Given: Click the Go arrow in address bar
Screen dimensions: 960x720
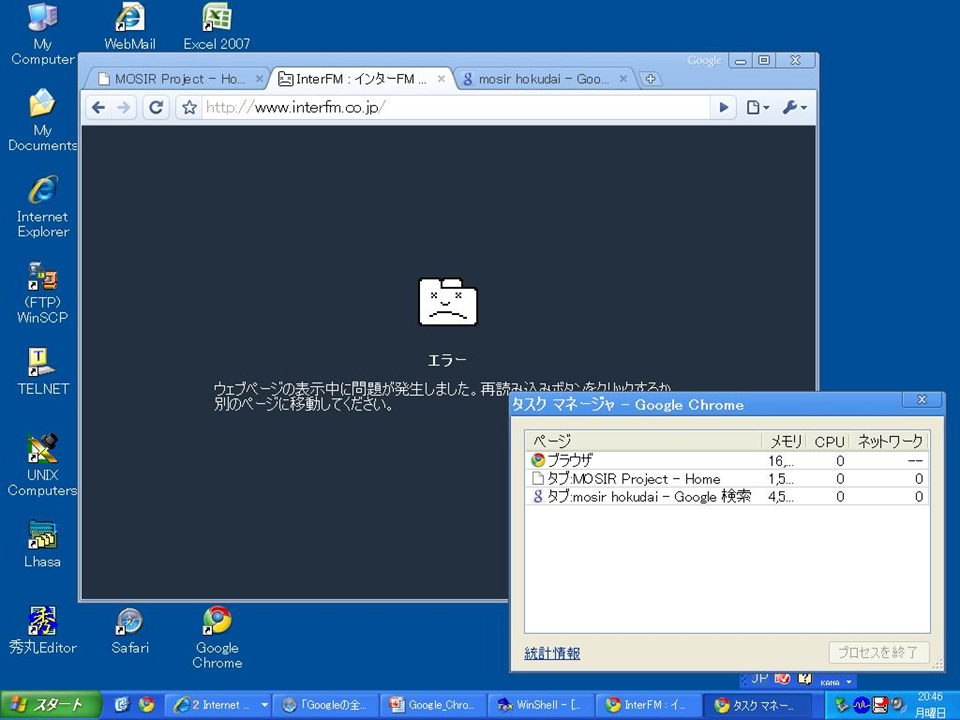Looking at the screenshot, I should tap(724, 108).
